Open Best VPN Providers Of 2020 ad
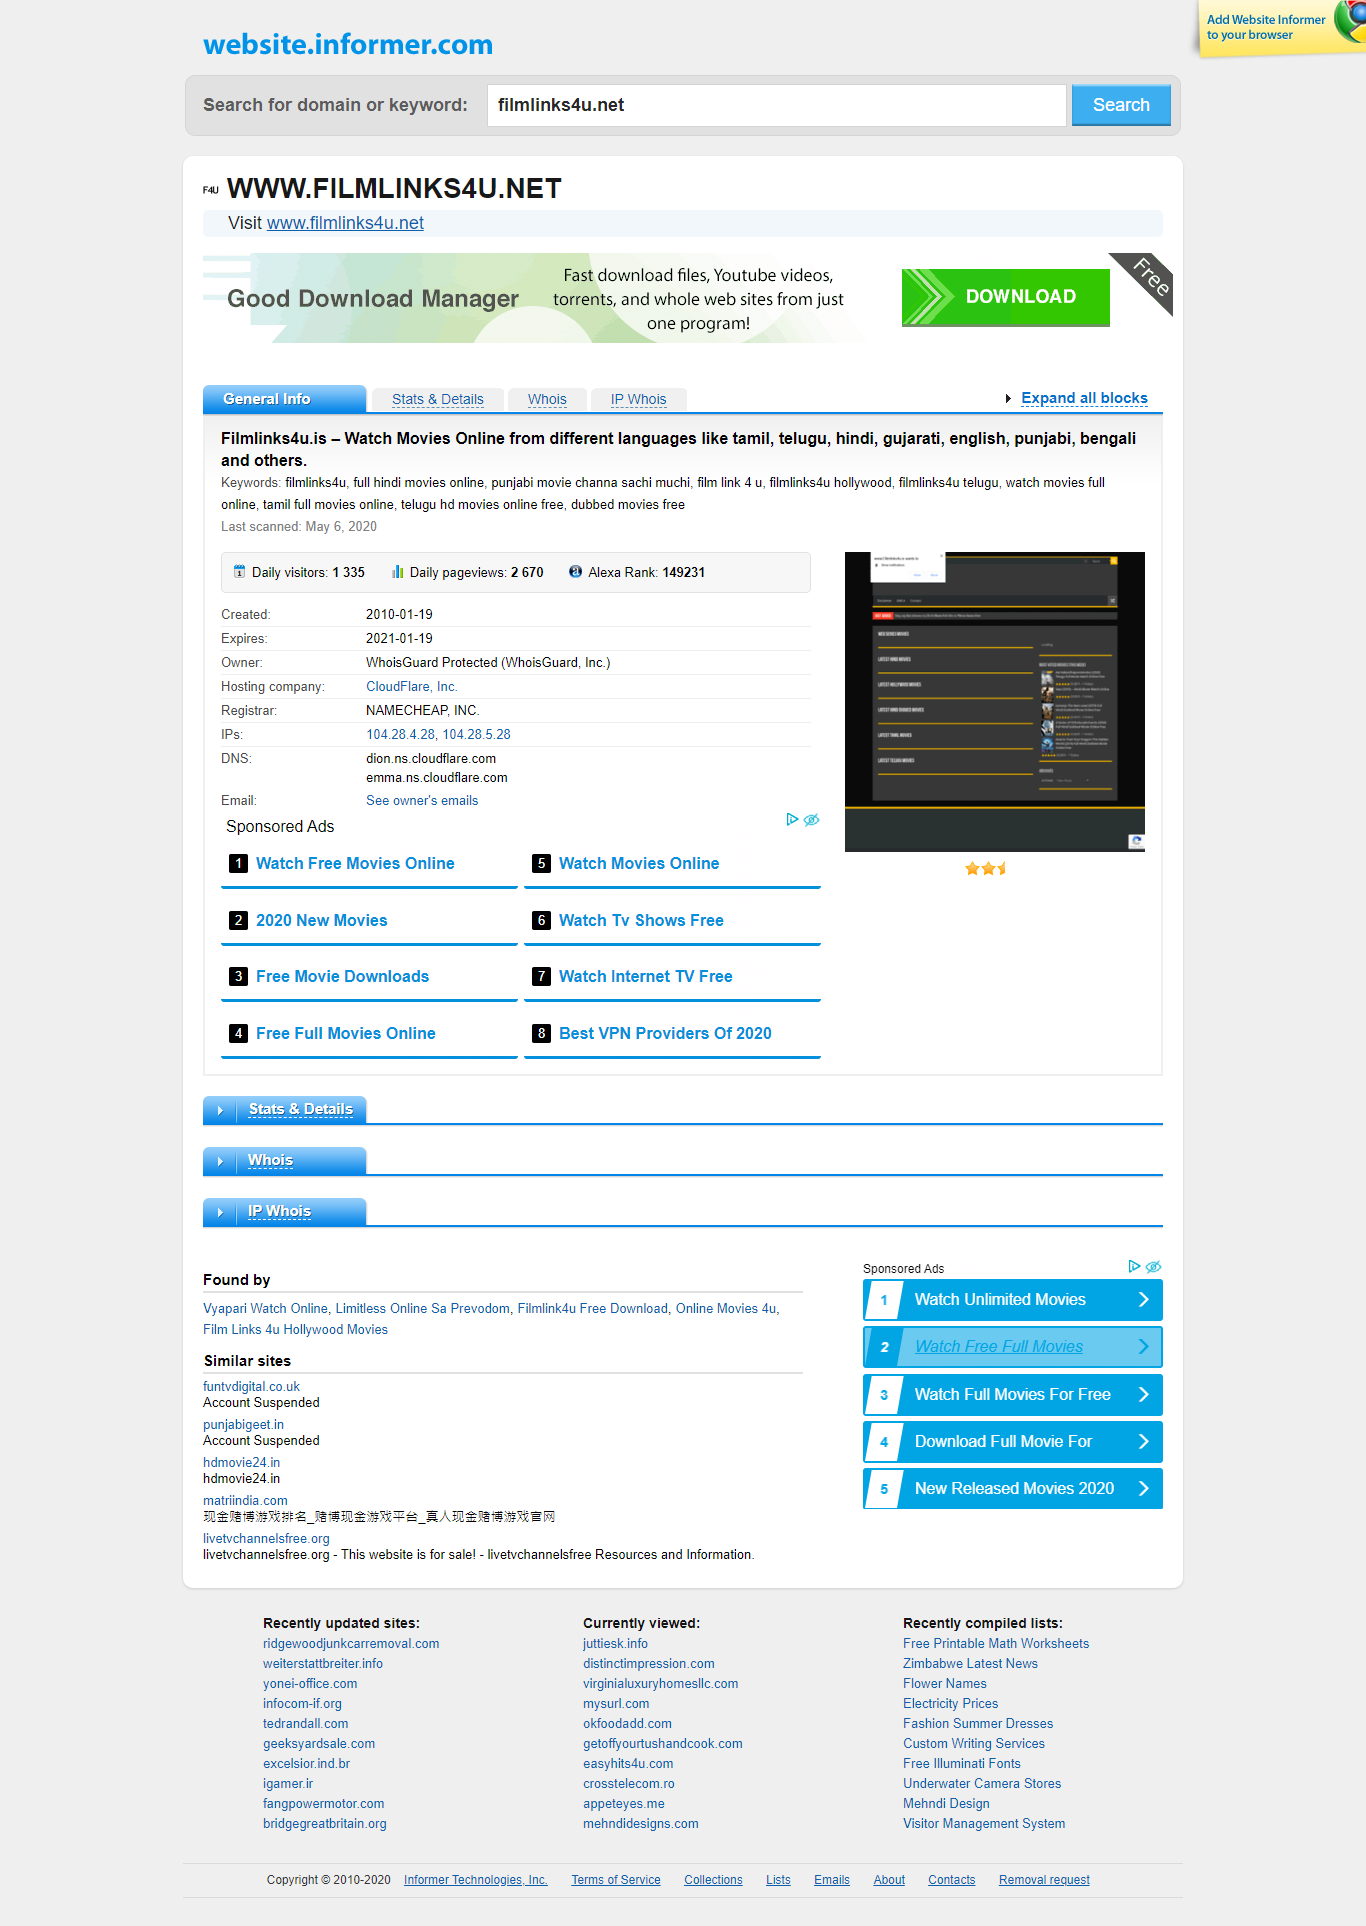This screenshot has width=1366, height=1926. tap(665, 1033)
